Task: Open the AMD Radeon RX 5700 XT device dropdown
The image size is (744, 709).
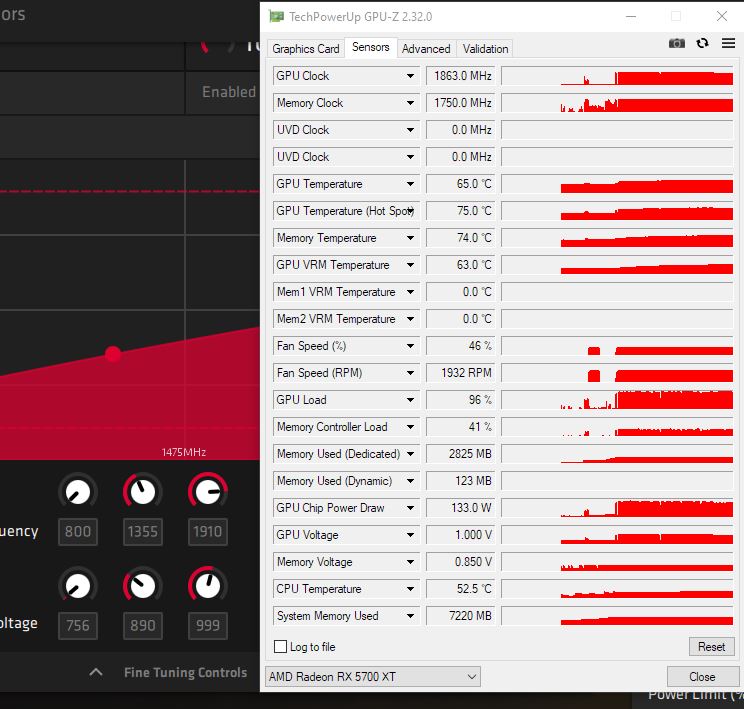Action: click(x=372, y=676)
